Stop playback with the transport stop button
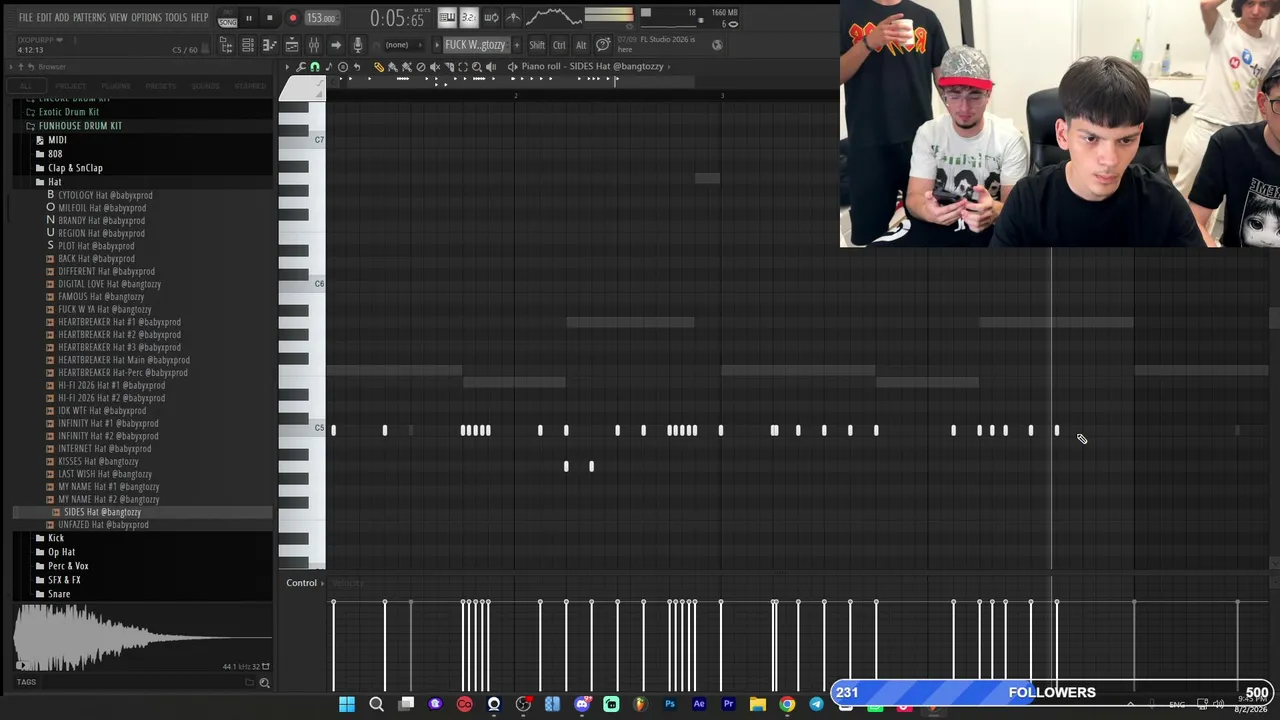Image resolution: width=1280 pixels, height=720 pixels. coord(269,18)
